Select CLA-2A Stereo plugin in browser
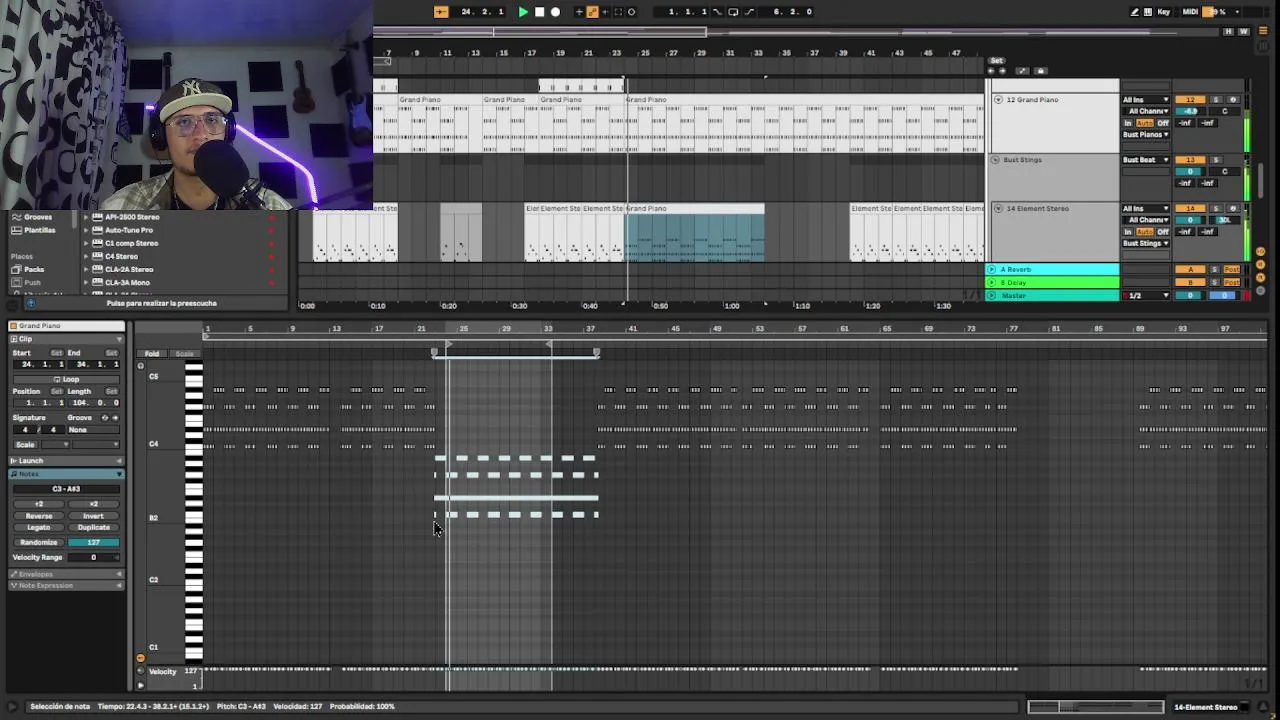Image resolution: width=1280 pixels, height=720 pixels. (129, 270)
